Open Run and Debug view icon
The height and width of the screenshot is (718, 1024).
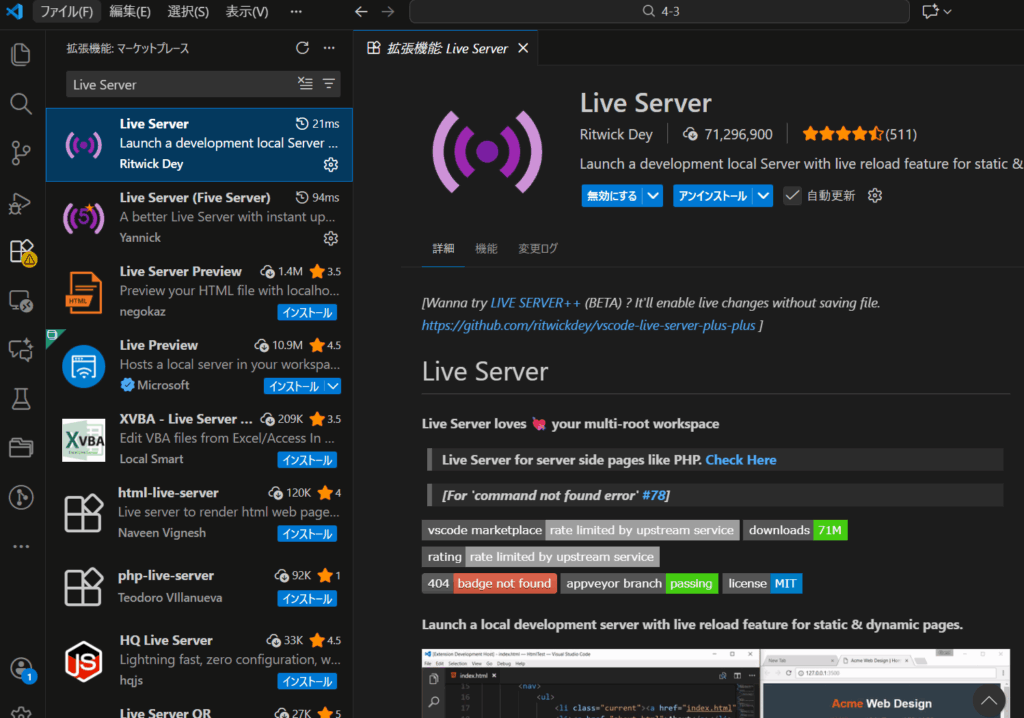coord(21,203)
